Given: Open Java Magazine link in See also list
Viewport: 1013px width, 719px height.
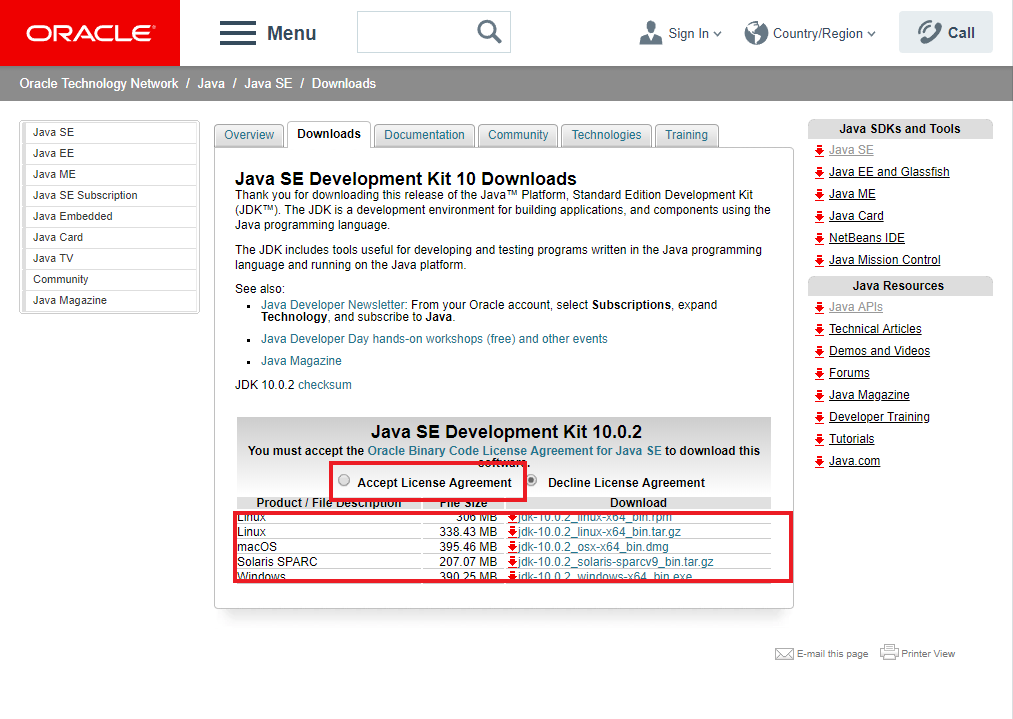Looking at the screenshot, I should point(301,361).
